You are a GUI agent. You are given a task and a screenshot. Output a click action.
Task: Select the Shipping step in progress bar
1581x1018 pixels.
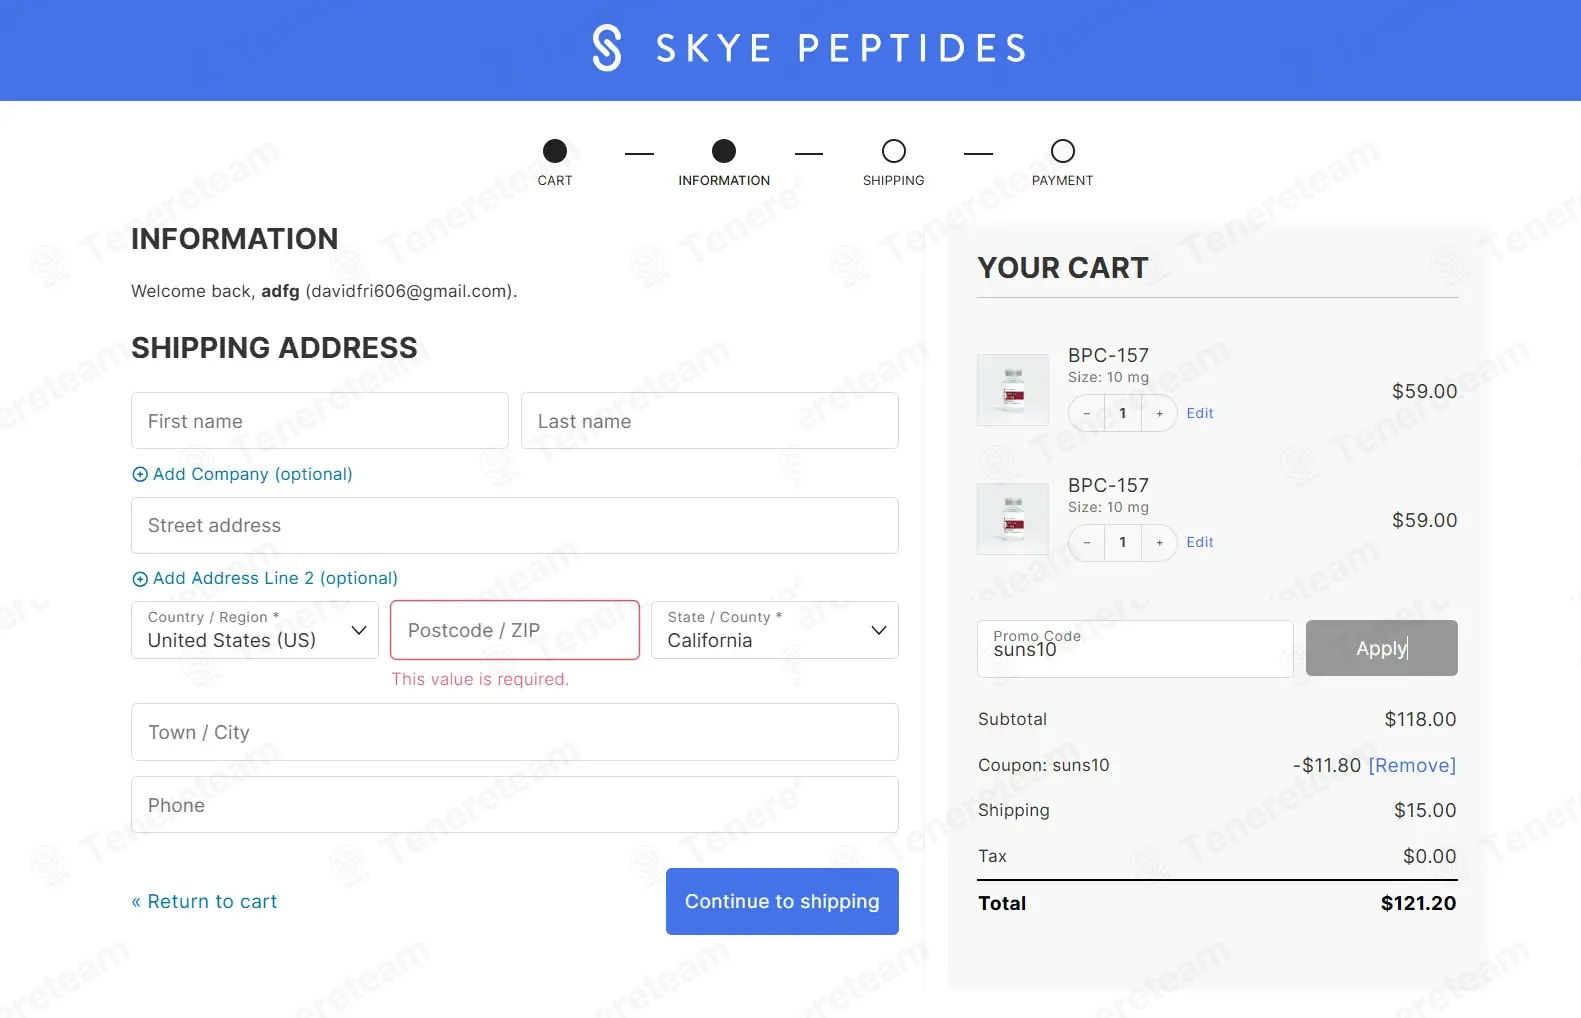coord(894,151)
